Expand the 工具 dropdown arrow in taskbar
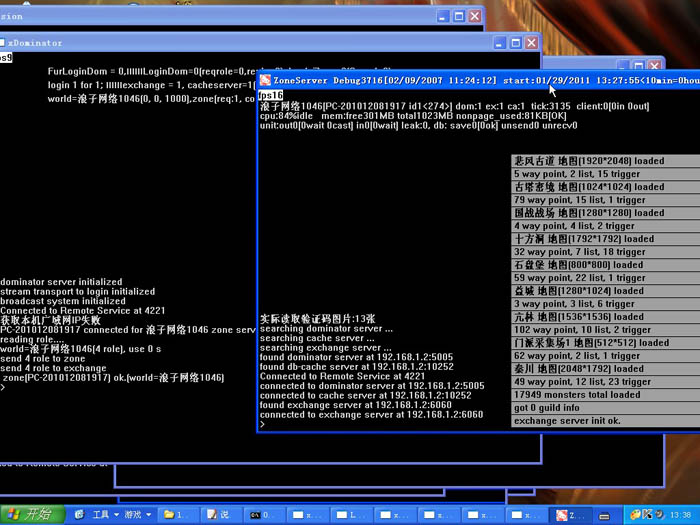The image size is (700, 525). coord(116,515)
